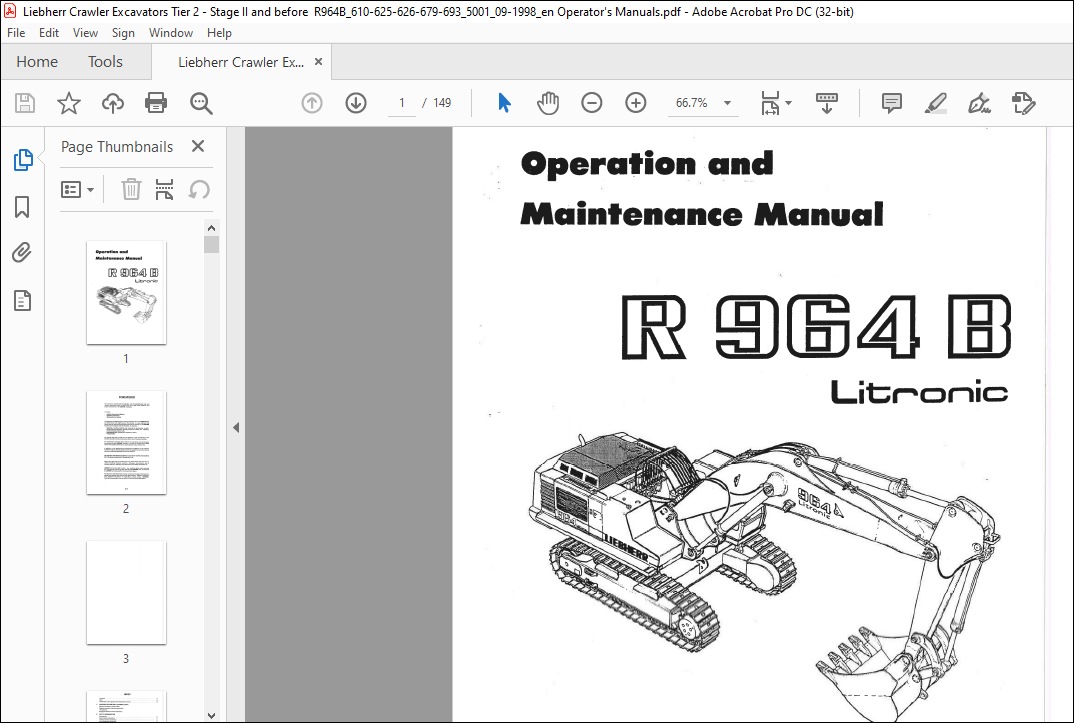Viewport: 1074px width, 723px height.
Task: Click the 149 total pages label
Action: [442, 103]
